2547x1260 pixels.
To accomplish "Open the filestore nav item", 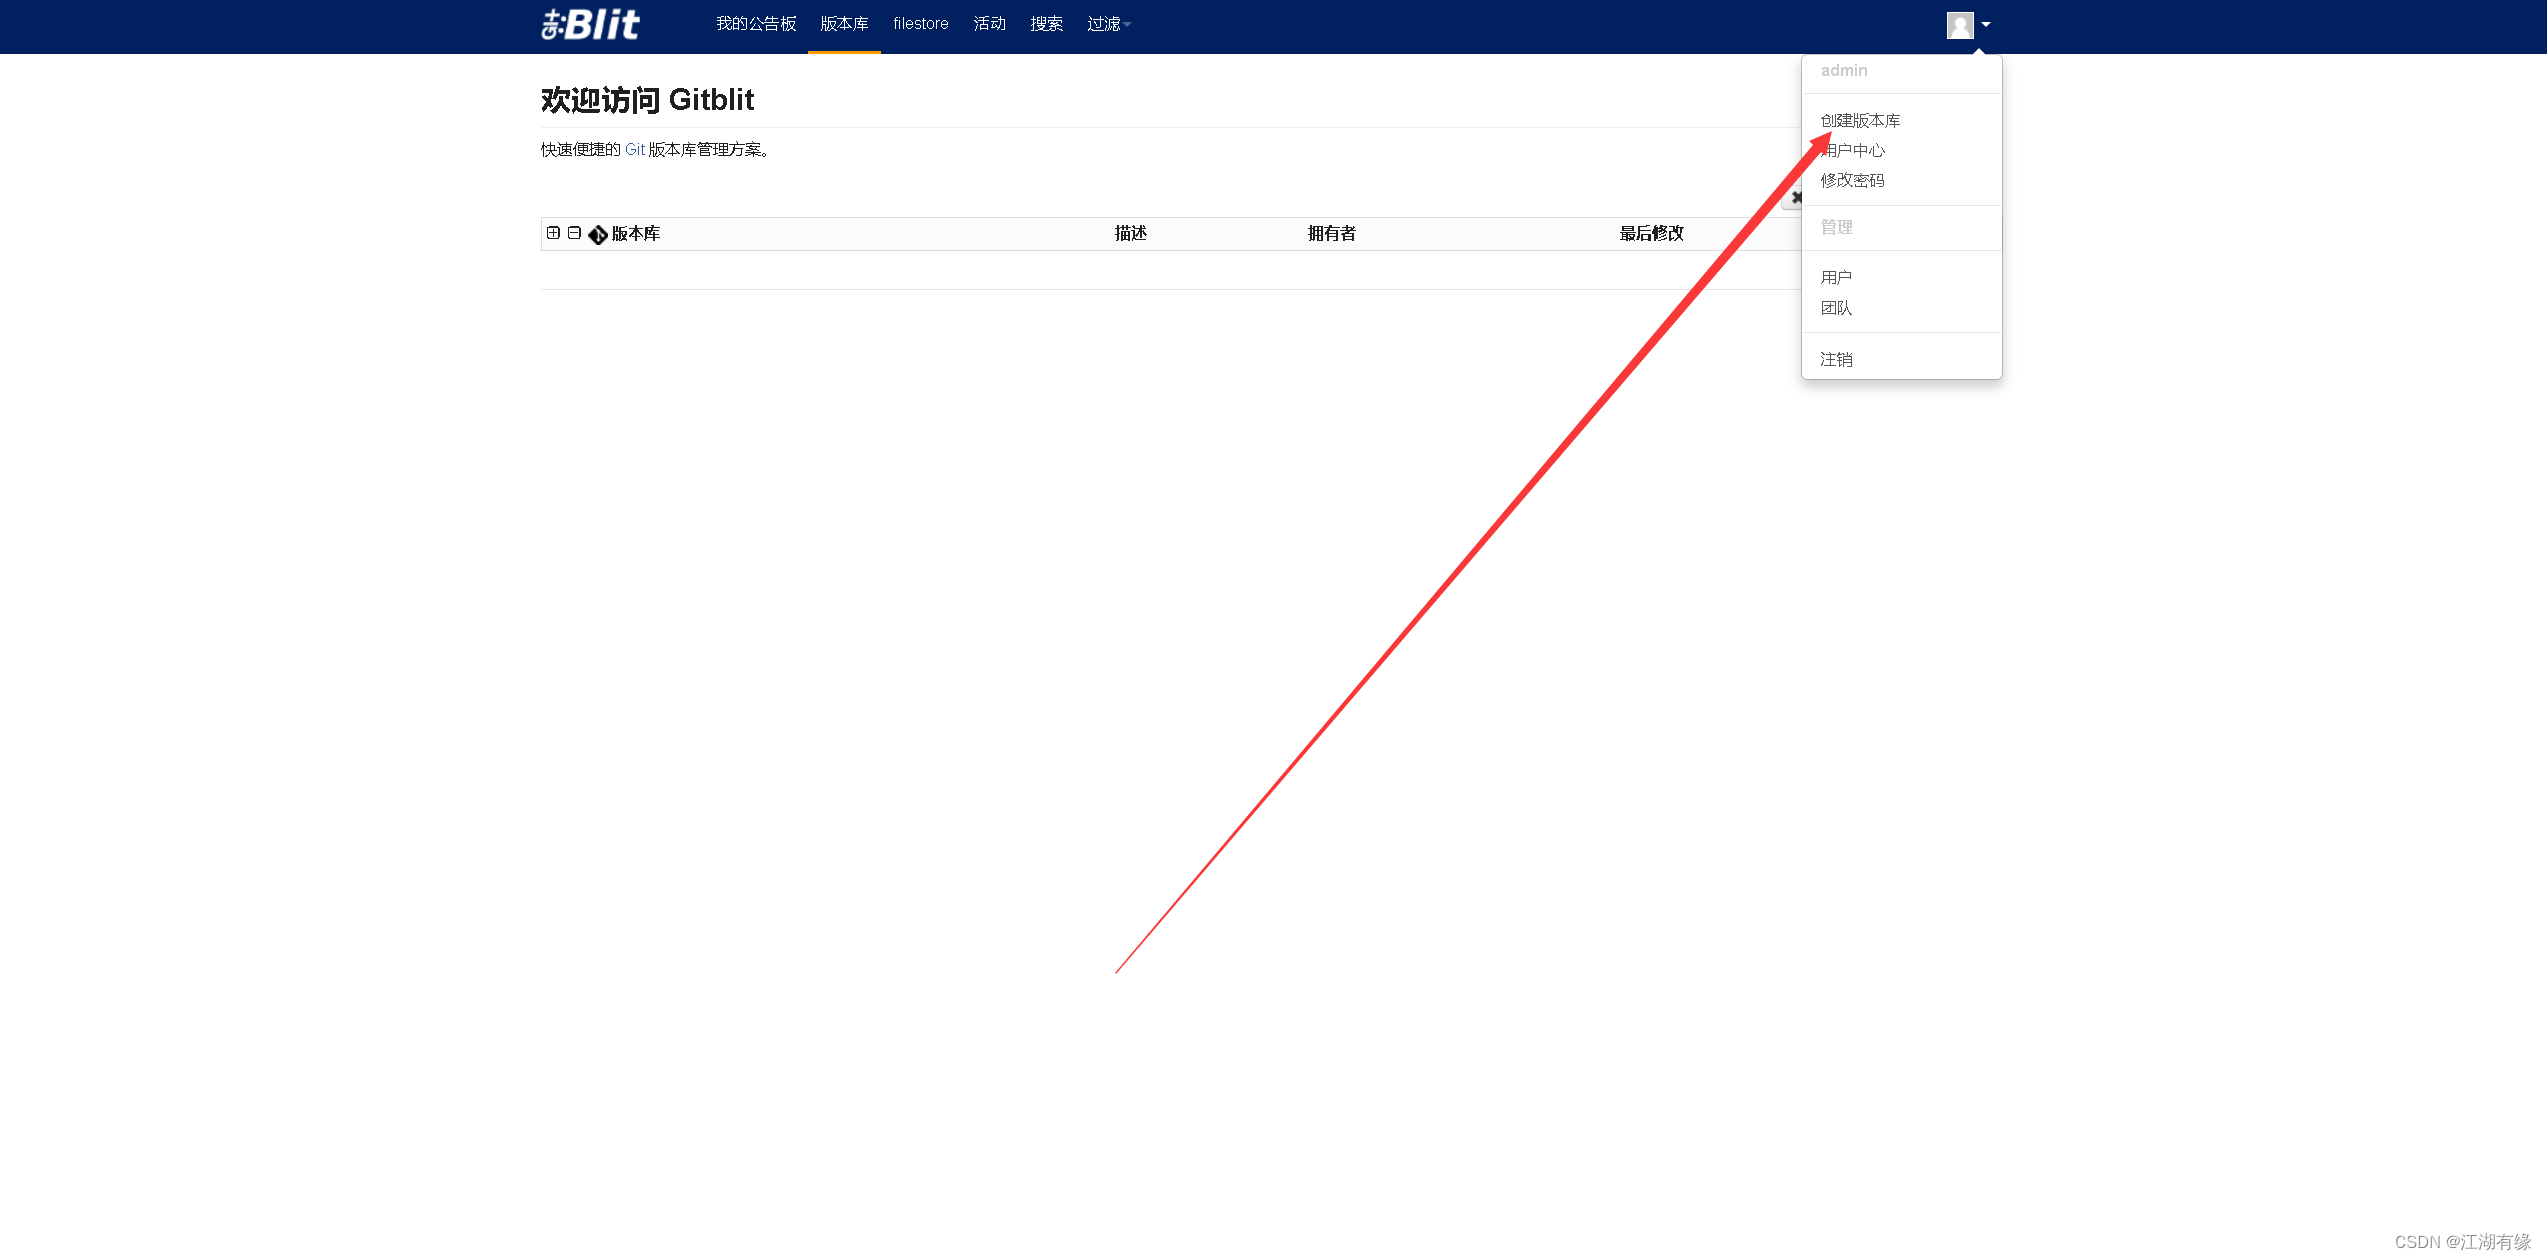I will tap(921, 24).
